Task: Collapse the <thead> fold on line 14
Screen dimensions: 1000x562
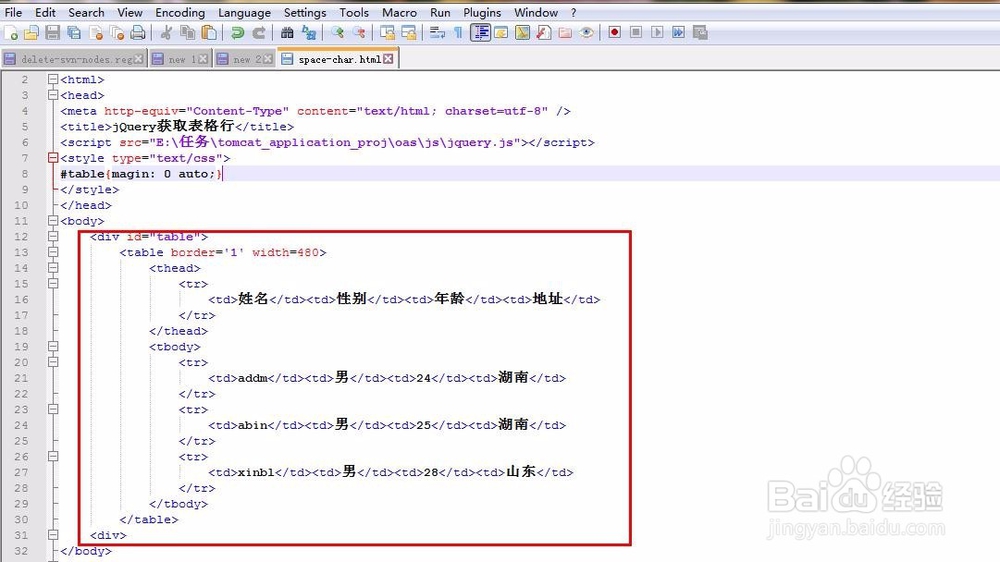Action: 53,268
